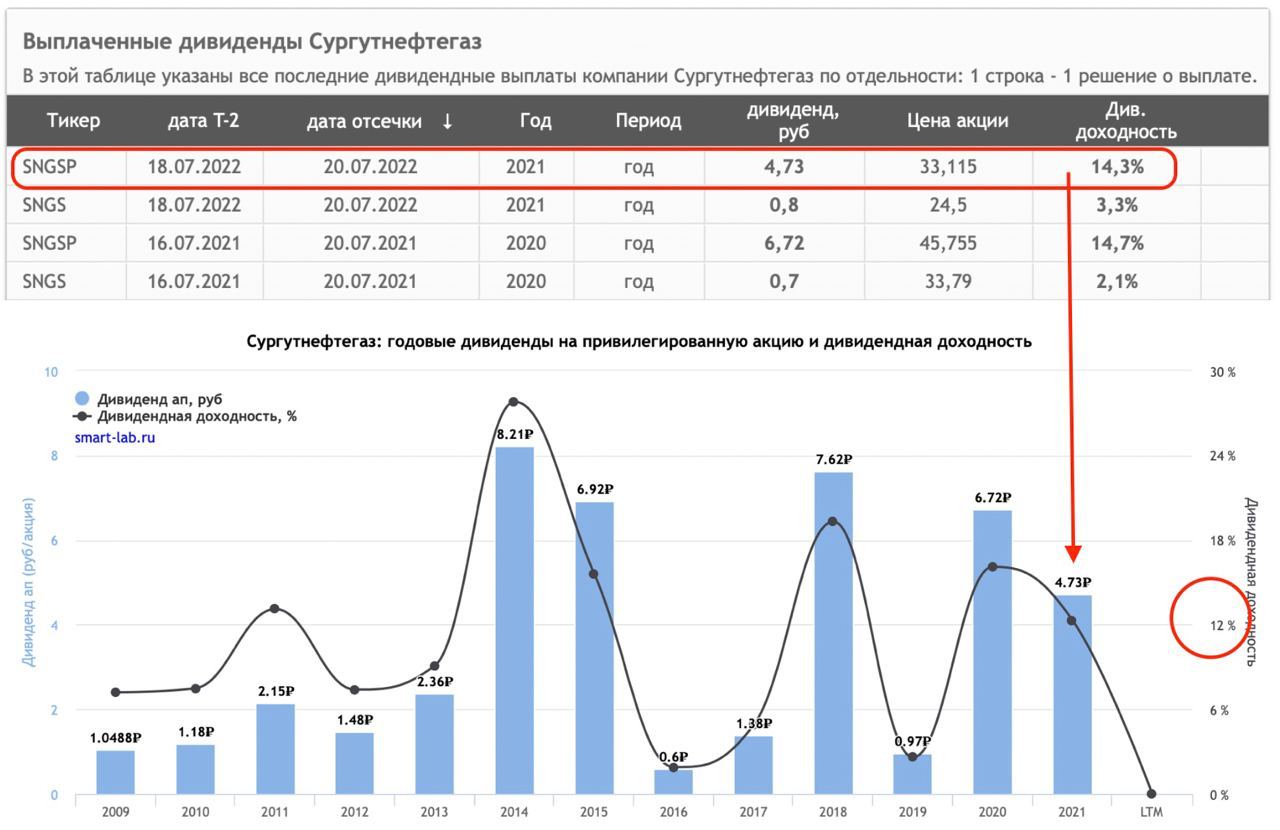Click the dividend value 0,7 in the table
Screen dimensions: 1280x830
(x=784, y=281)
